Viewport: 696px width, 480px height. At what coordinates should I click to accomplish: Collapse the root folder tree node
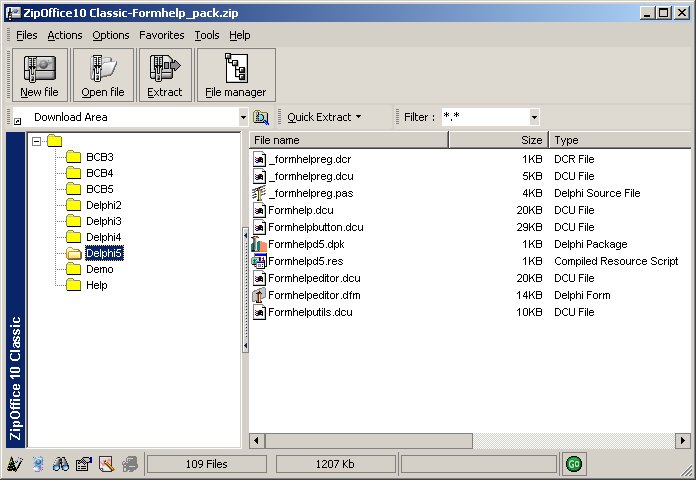point(36,141)
